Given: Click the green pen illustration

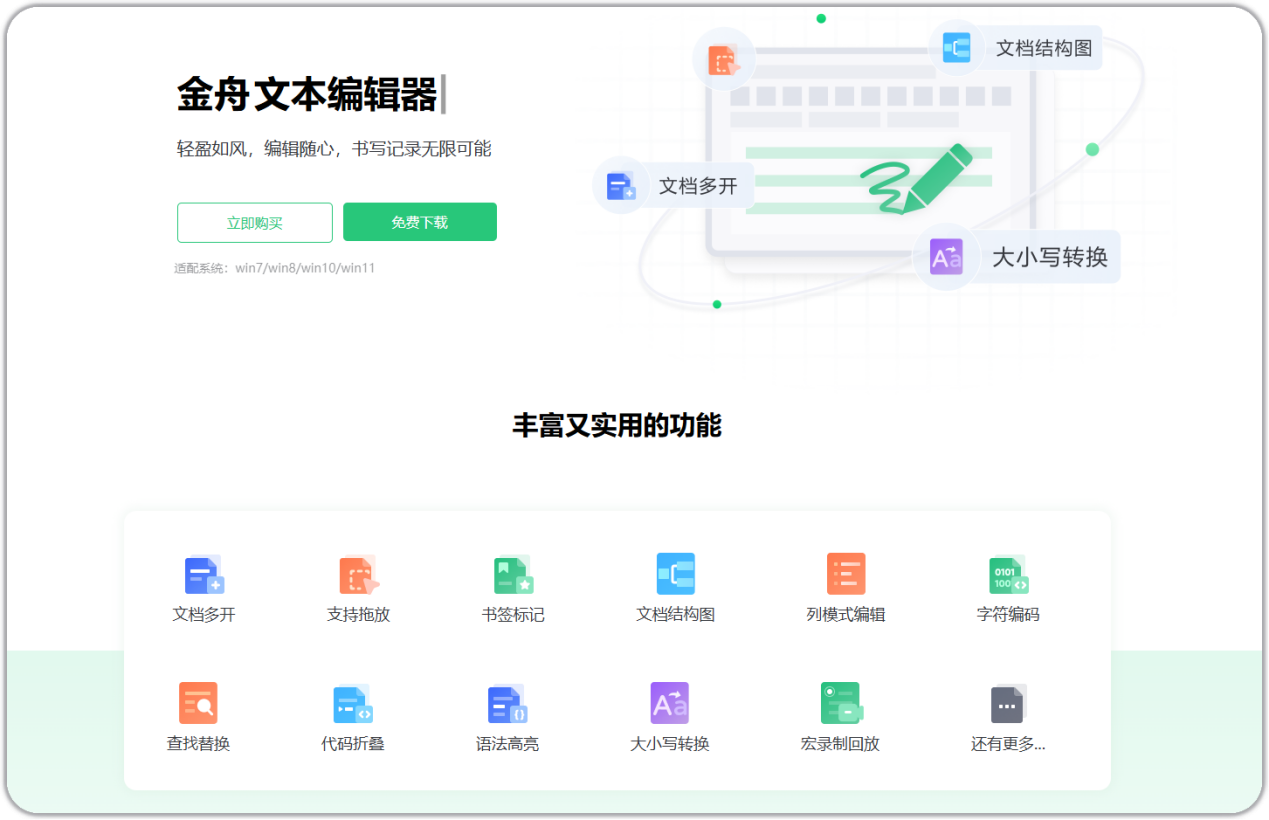Looking at the screenshot, I should click(917, 179).
